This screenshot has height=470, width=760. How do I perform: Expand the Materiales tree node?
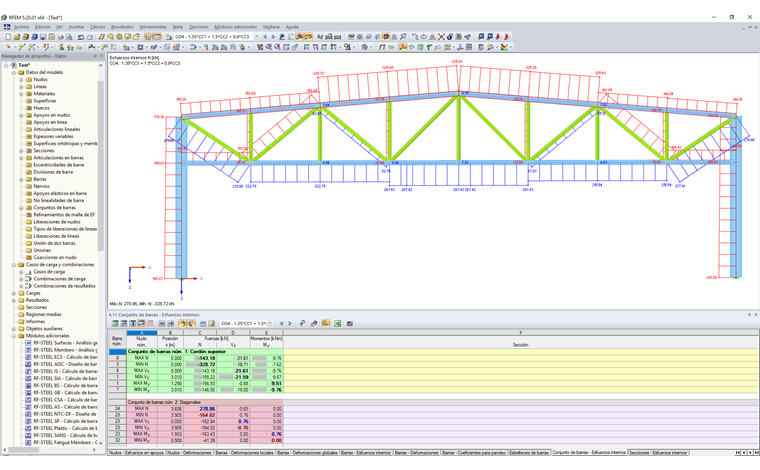click(21, 94)
